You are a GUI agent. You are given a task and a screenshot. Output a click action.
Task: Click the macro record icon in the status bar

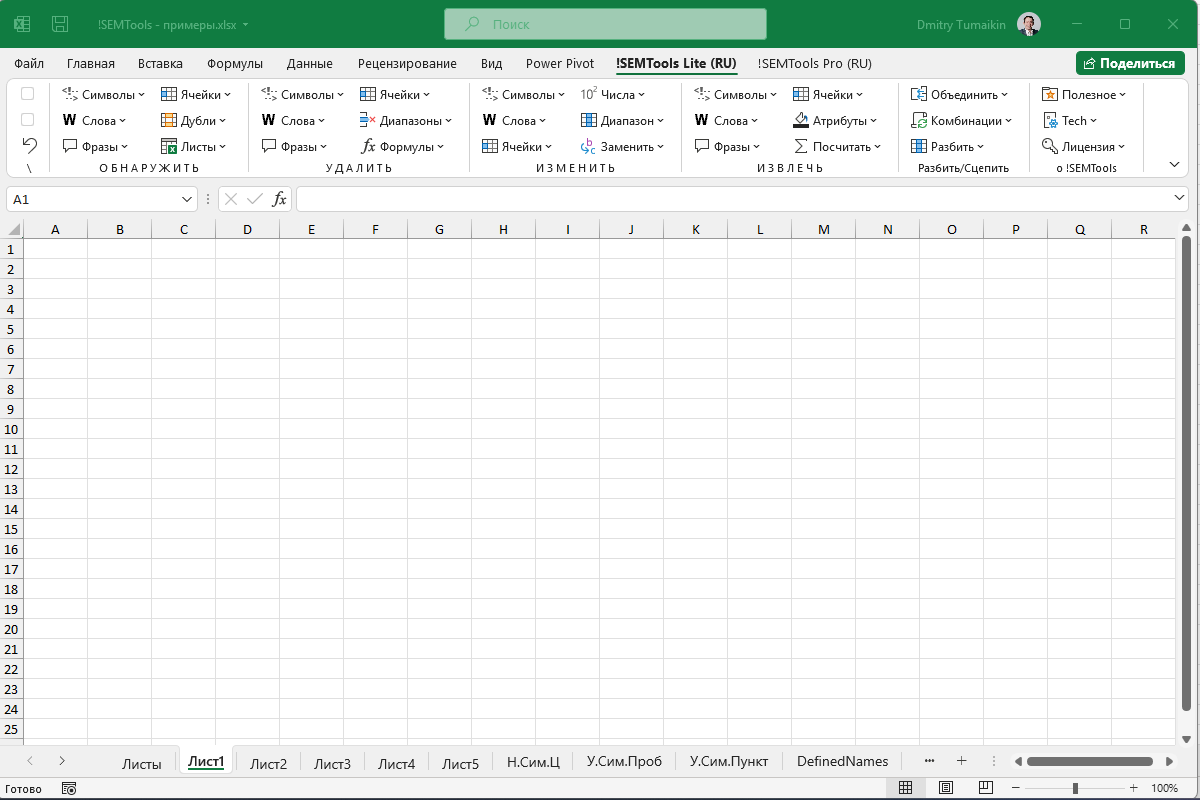point(69,788)
